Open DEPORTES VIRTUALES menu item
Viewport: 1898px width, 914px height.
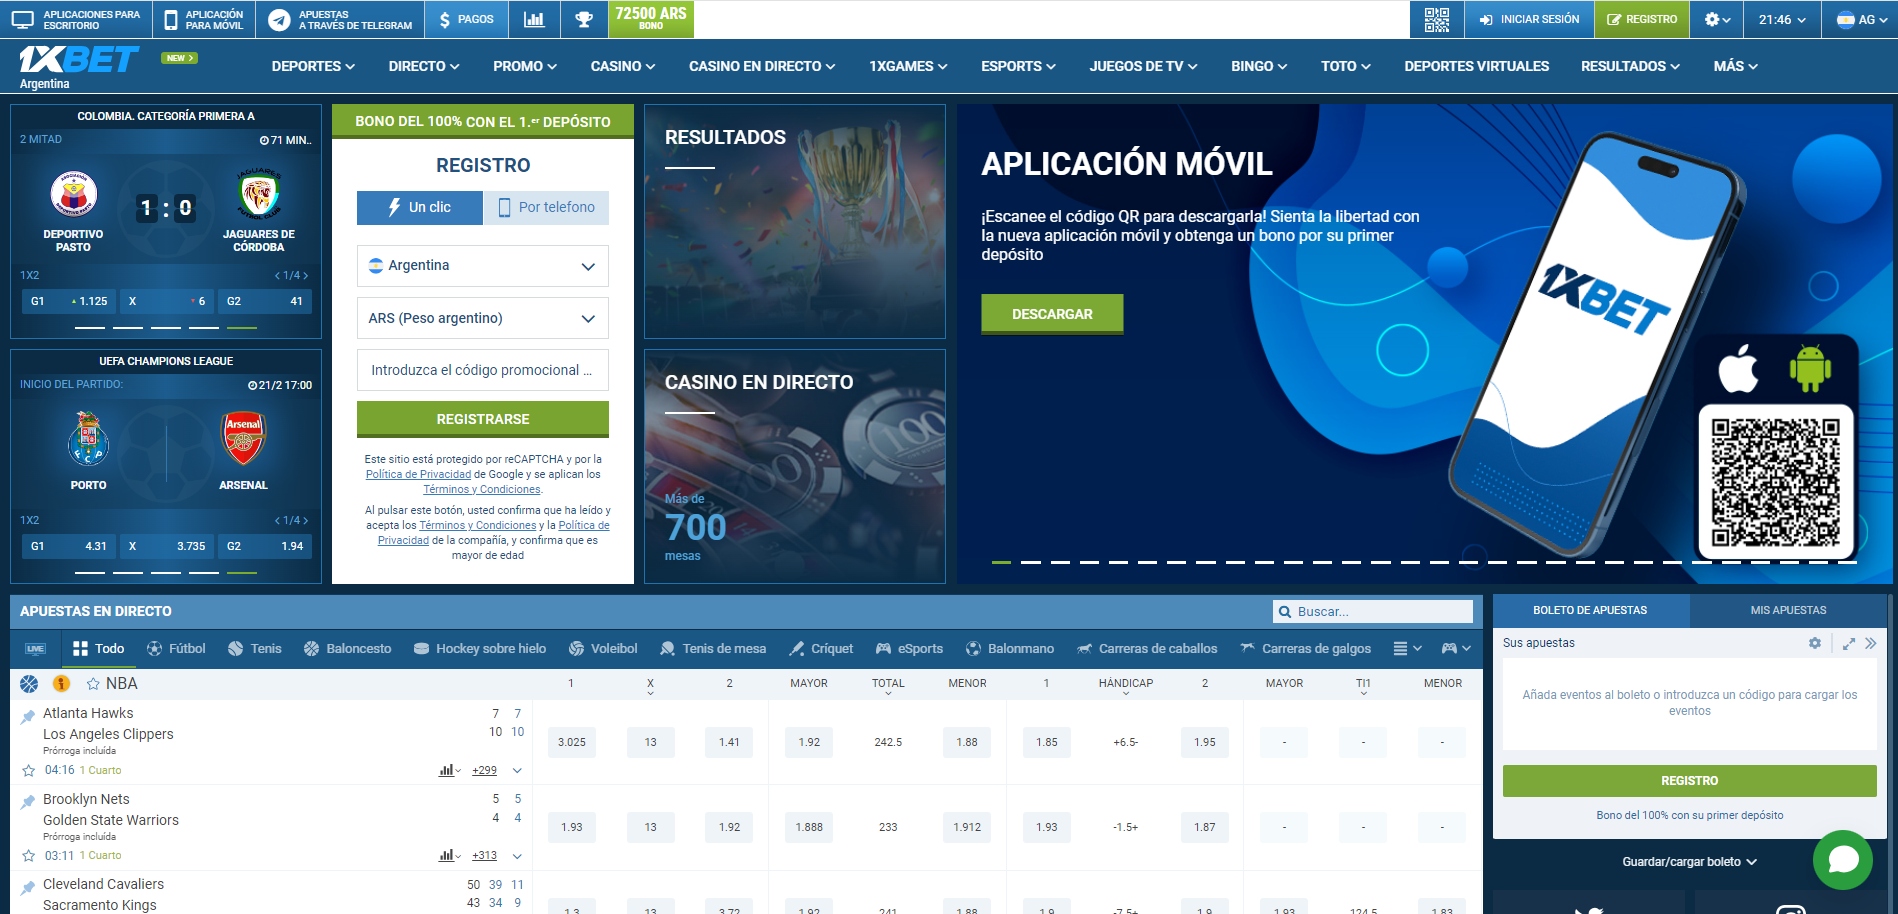tap(1476, 66)
